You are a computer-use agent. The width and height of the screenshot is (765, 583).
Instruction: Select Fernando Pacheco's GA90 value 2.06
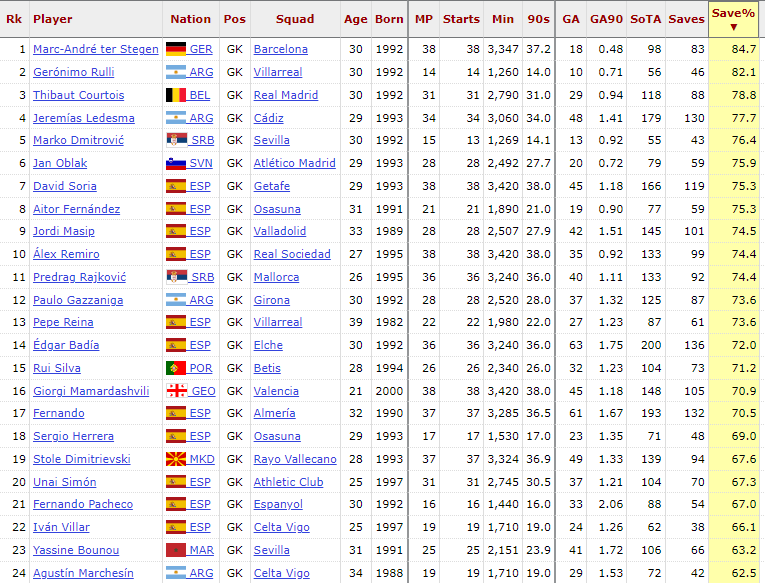pos(611,504)
